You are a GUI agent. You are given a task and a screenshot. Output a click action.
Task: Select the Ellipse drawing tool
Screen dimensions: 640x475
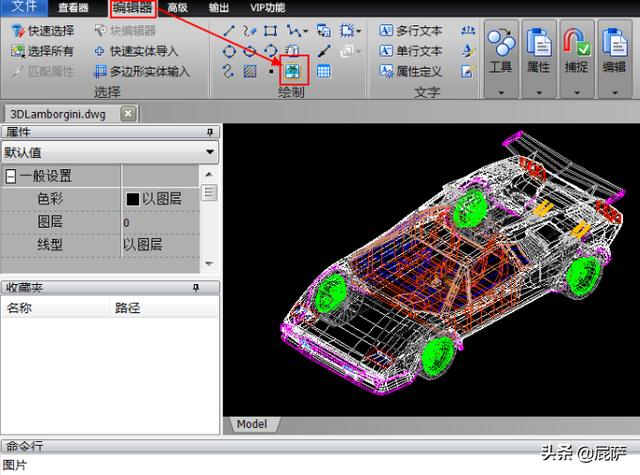click(x=249, y=51)
